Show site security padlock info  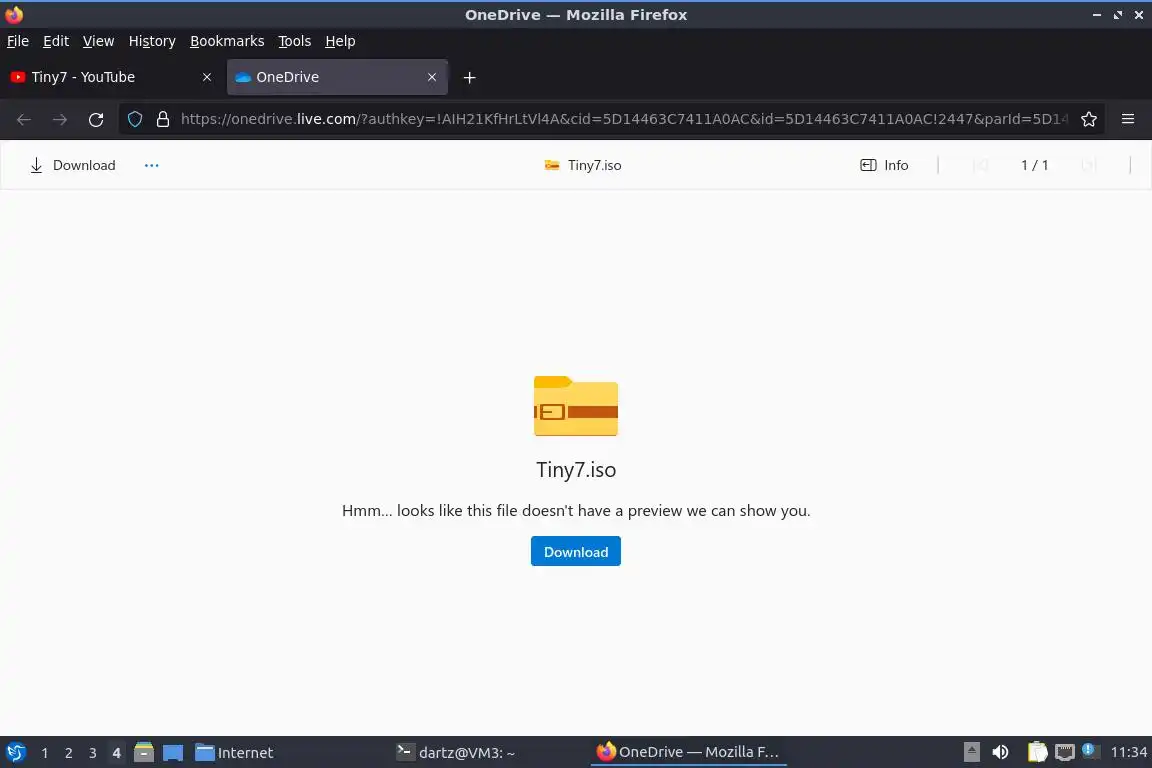(x=163, y=119)
